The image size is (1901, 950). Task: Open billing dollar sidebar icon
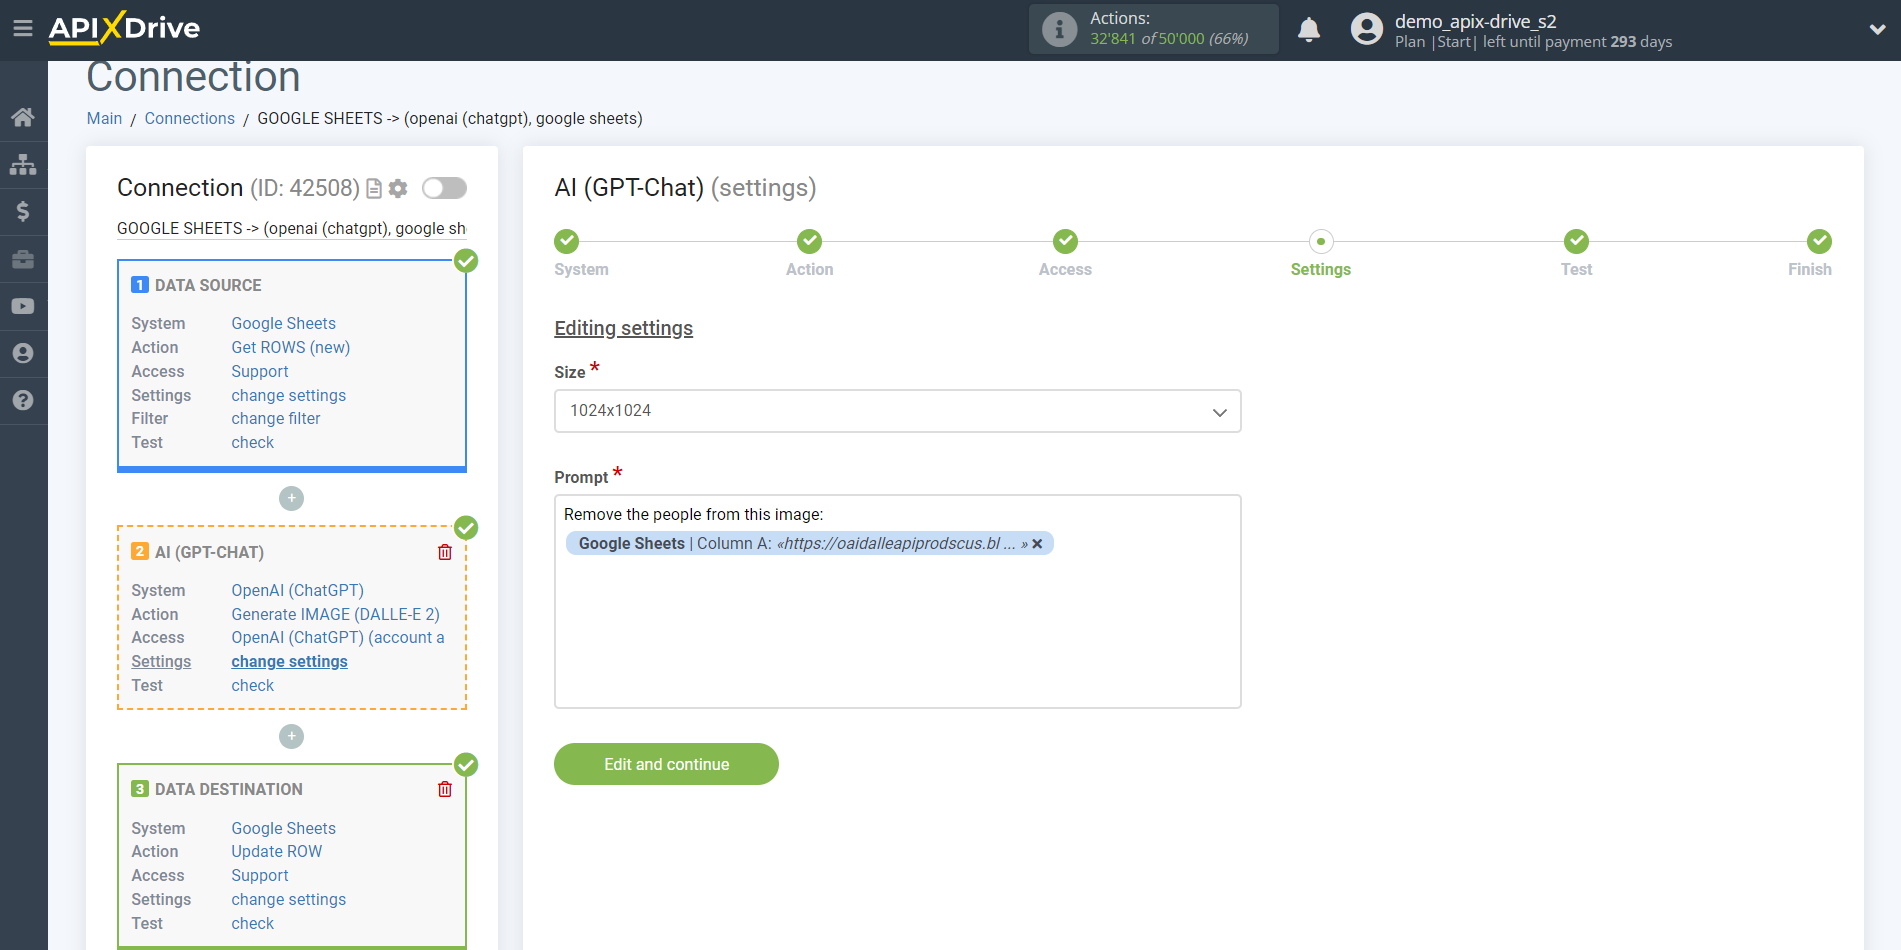pos(23,211)
